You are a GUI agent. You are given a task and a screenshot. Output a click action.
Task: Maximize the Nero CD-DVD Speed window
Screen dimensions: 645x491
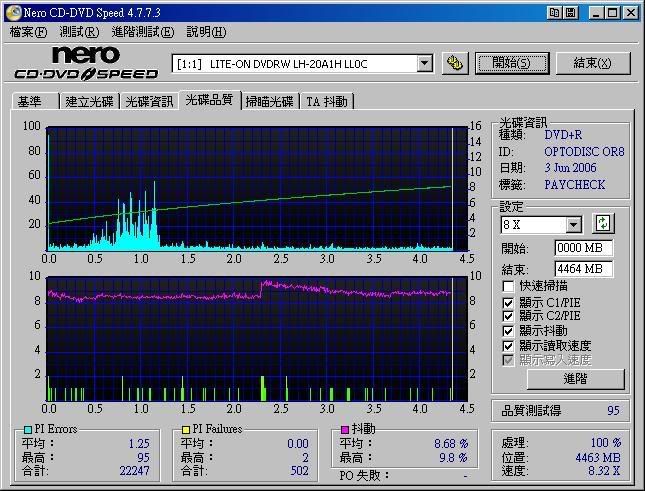613,13
